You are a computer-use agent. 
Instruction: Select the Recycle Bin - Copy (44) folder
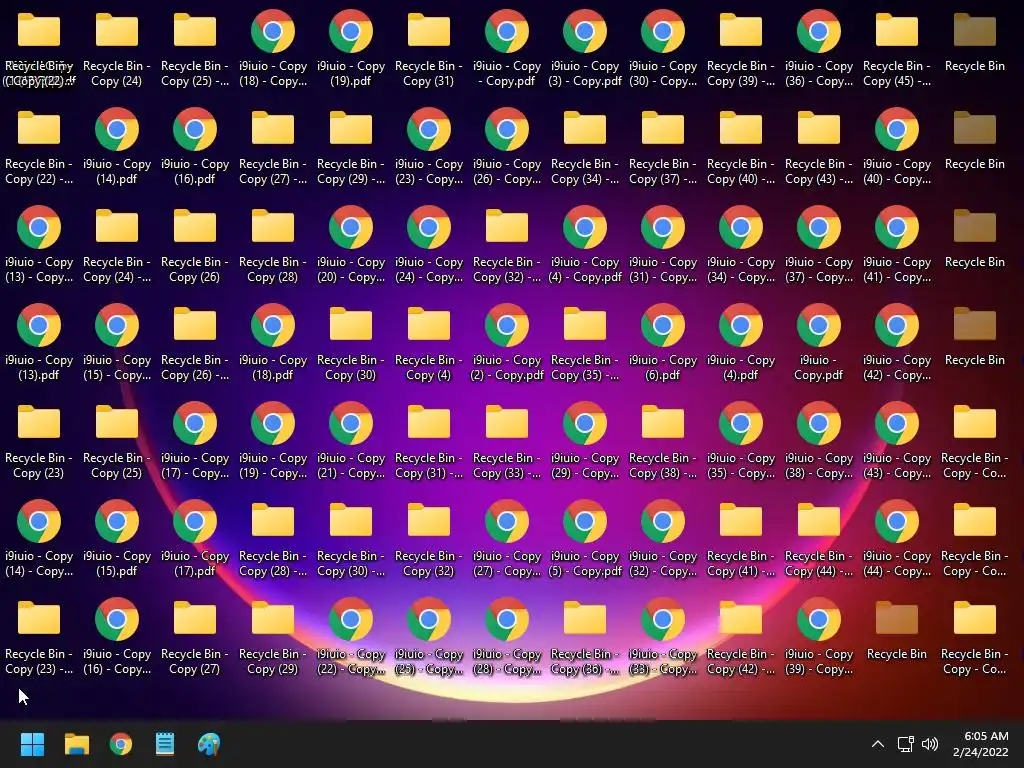pyautogui.click(x=819, y=539)
